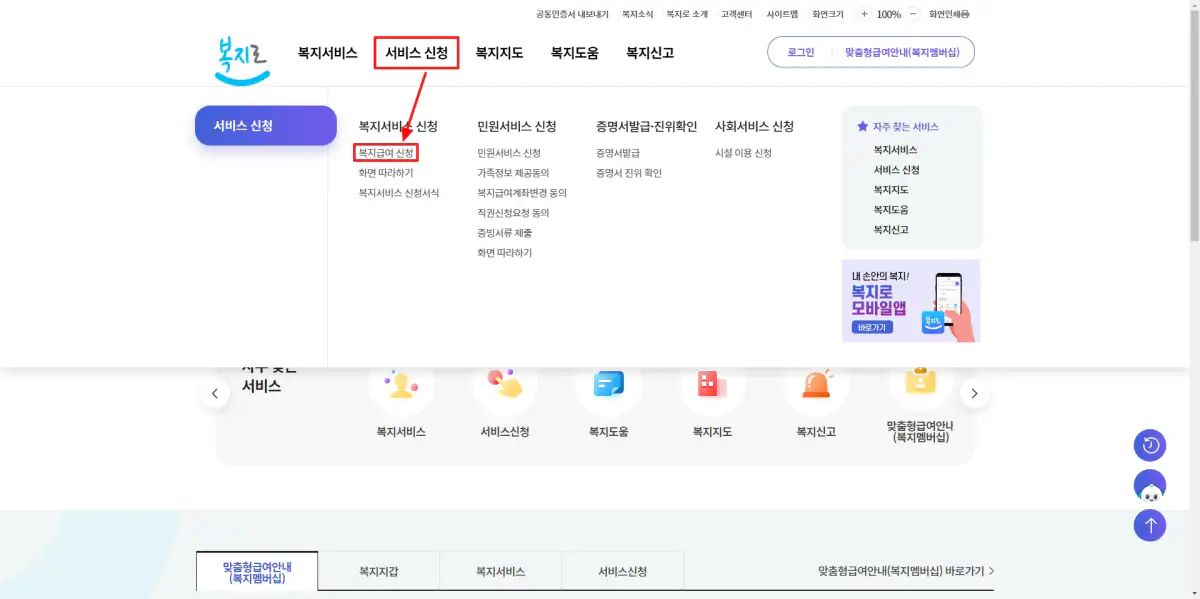The width and height of the screenshot is (1200, 599).
Task: Switch to bottom 복지서비스 tab
Action: (x=501, y=572)
